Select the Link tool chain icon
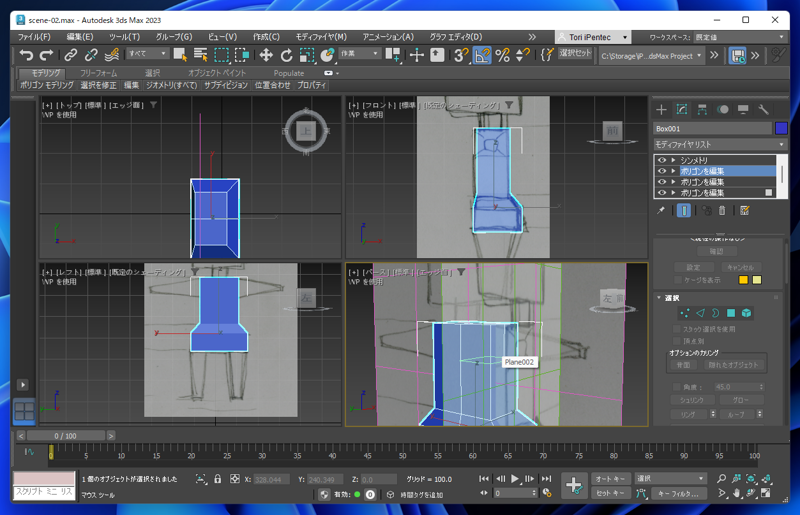800x515 pixels. tap(70, 55)
